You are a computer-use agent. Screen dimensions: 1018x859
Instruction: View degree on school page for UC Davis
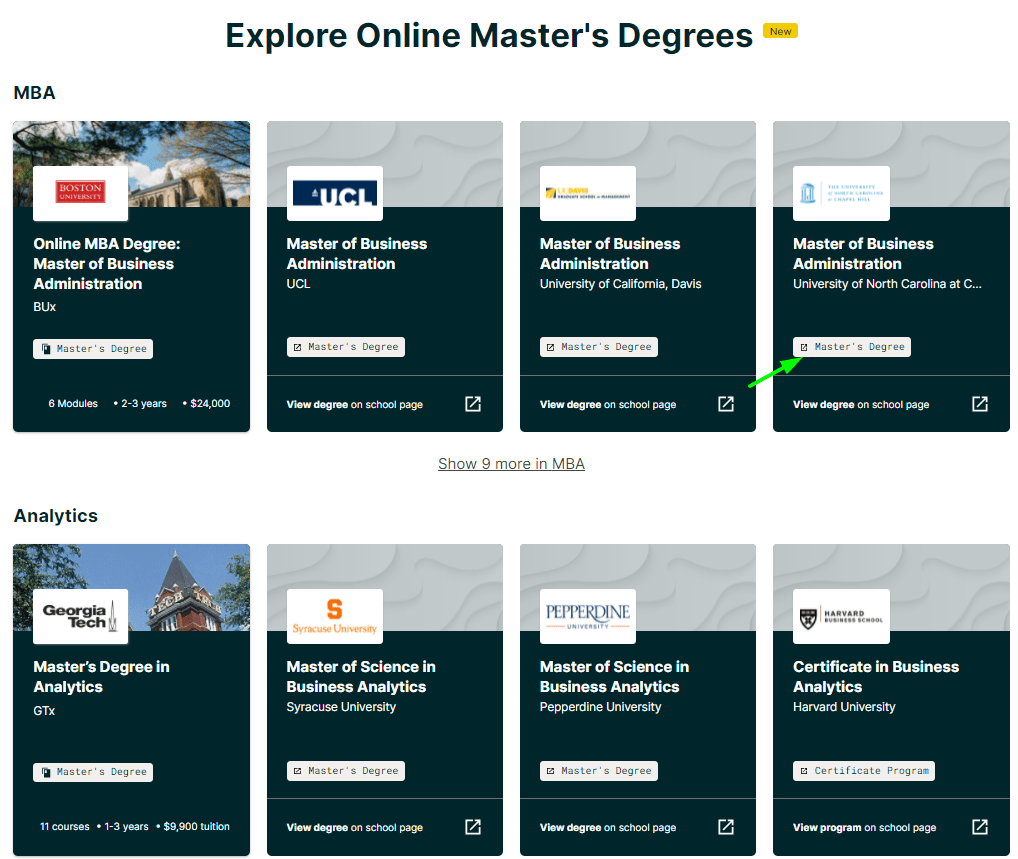point(608,405)
